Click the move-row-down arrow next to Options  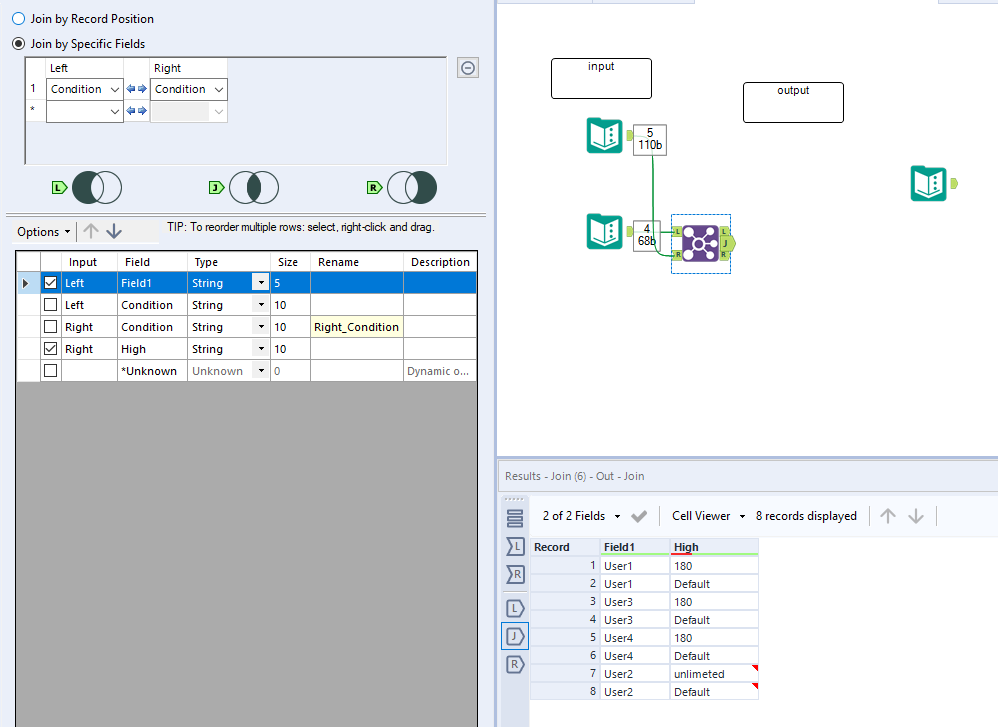click(x=113, y=231)
